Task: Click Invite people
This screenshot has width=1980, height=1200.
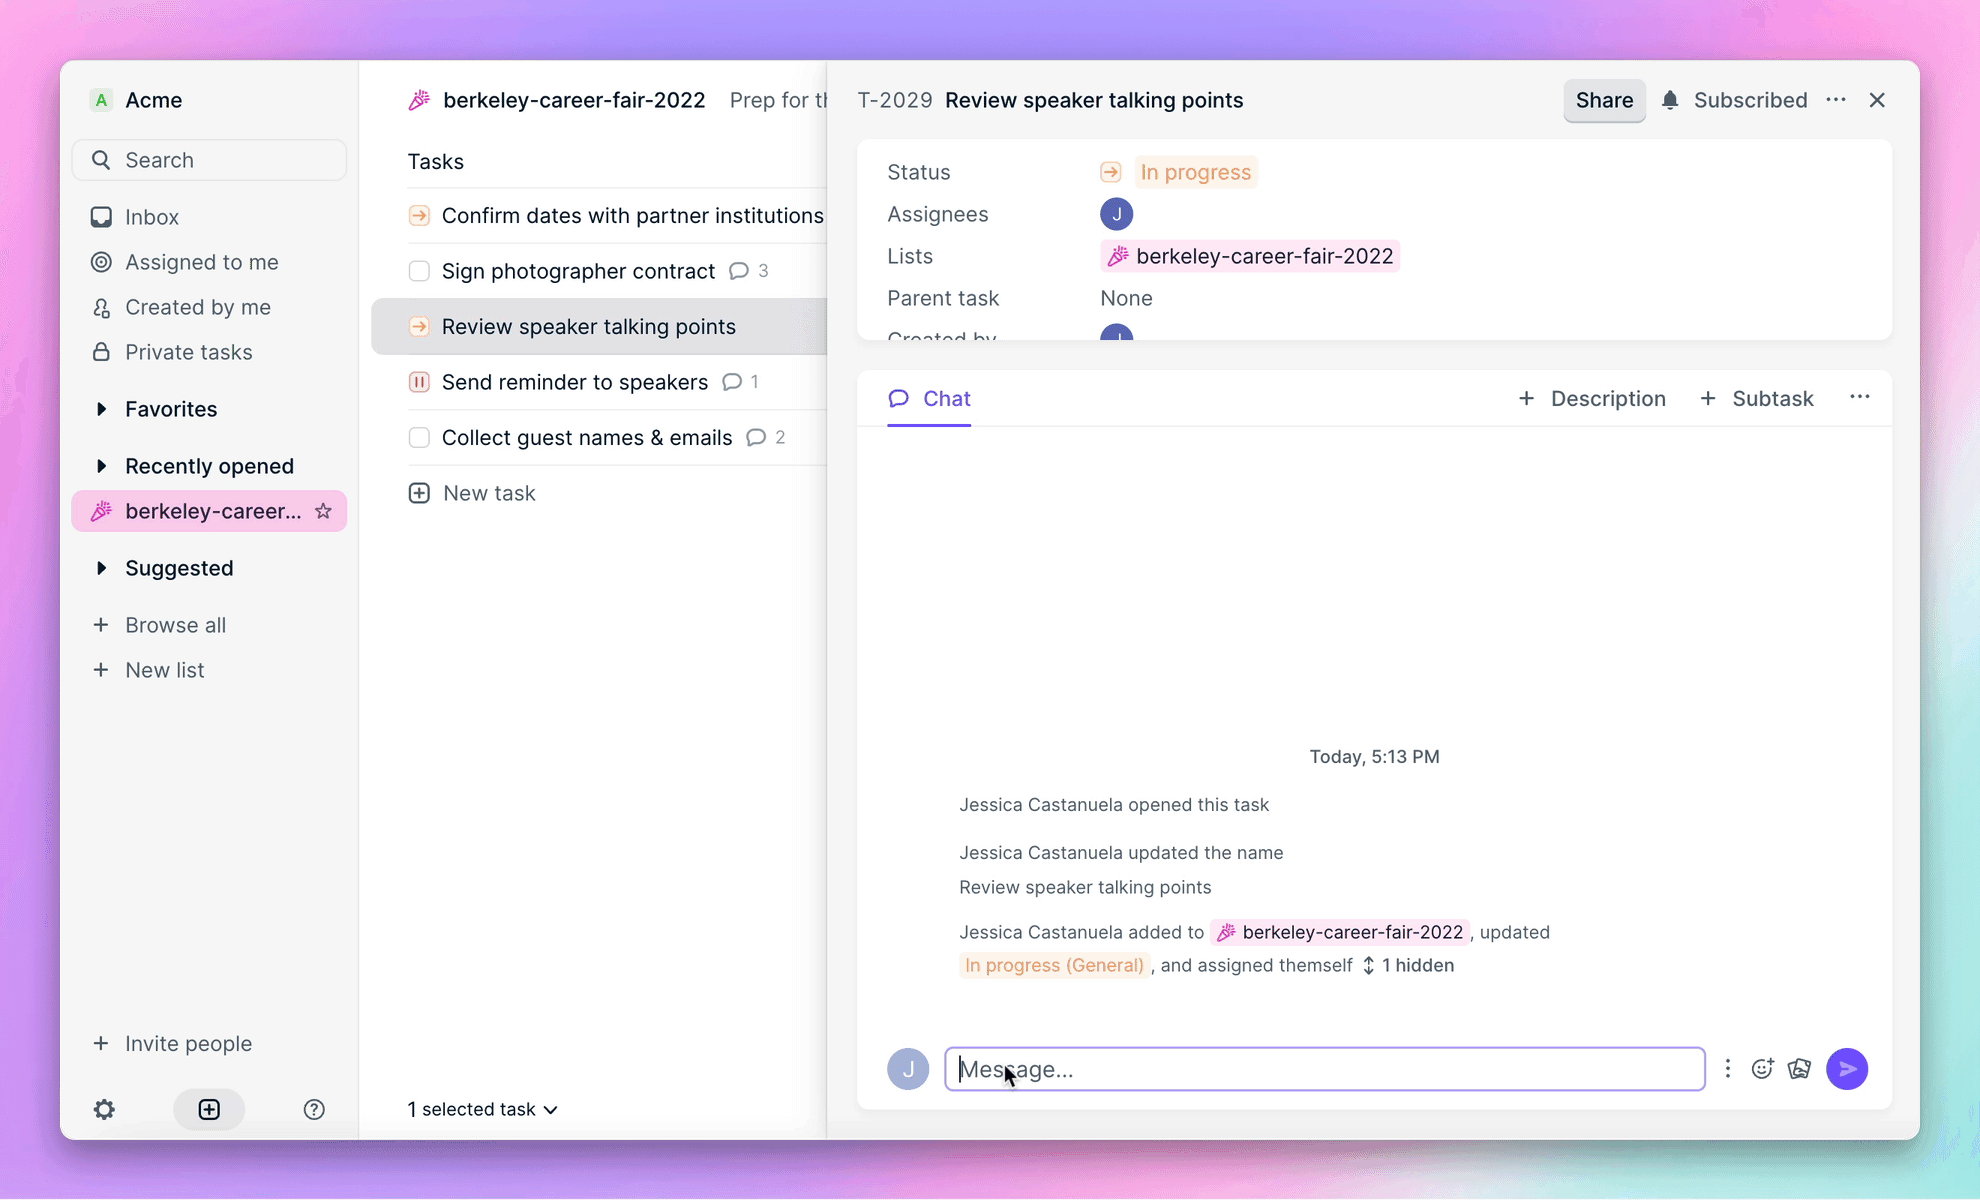Action: pos(172,1043)
